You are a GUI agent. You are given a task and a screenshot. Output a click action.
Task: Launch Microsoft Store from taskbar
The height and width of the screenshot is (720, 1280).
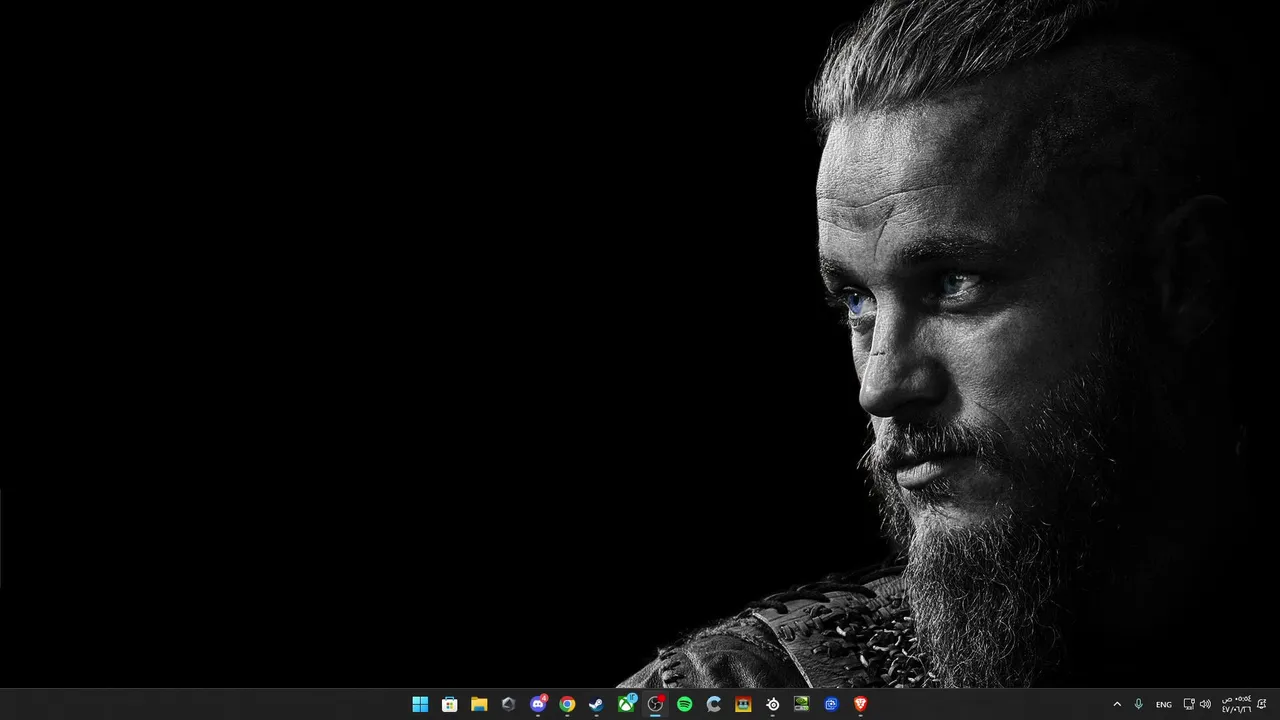450,704
